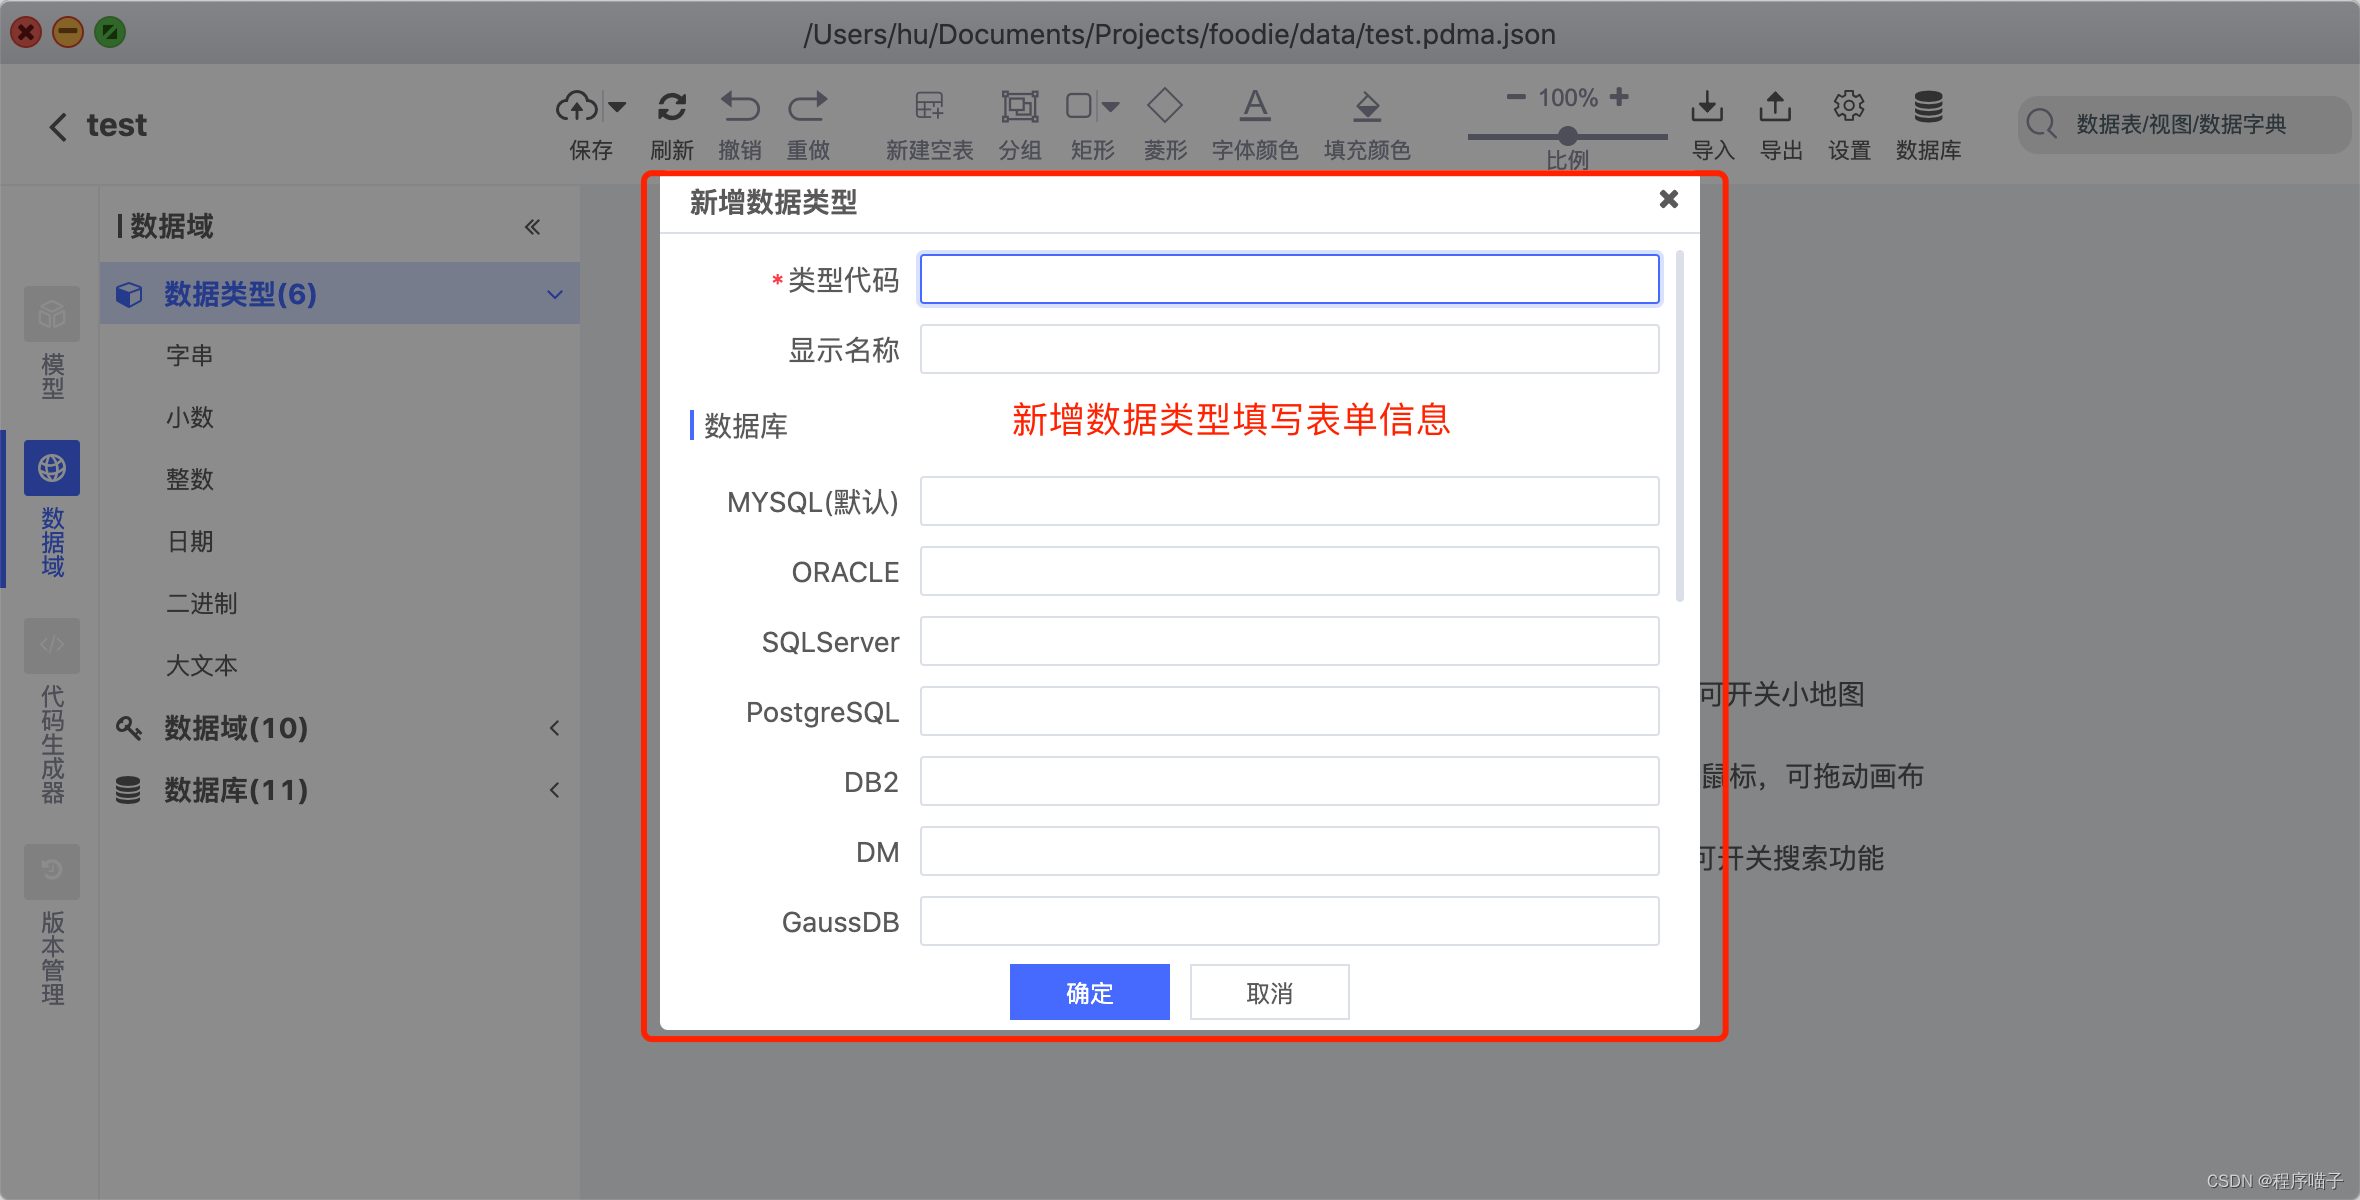Viewport: 2360px width, 1200px height.
Task: Click the Import (导入) icon
Action: coord(1707,106)
